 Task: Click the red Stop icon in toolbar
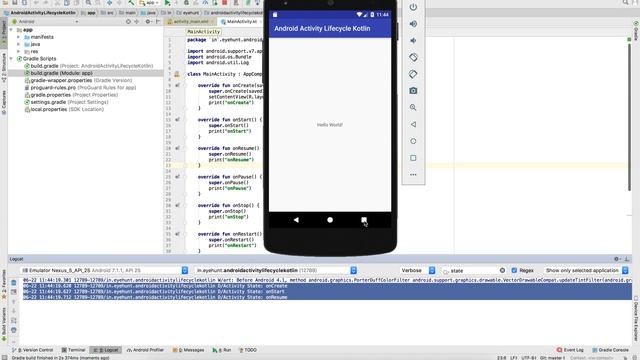point(224,2)
